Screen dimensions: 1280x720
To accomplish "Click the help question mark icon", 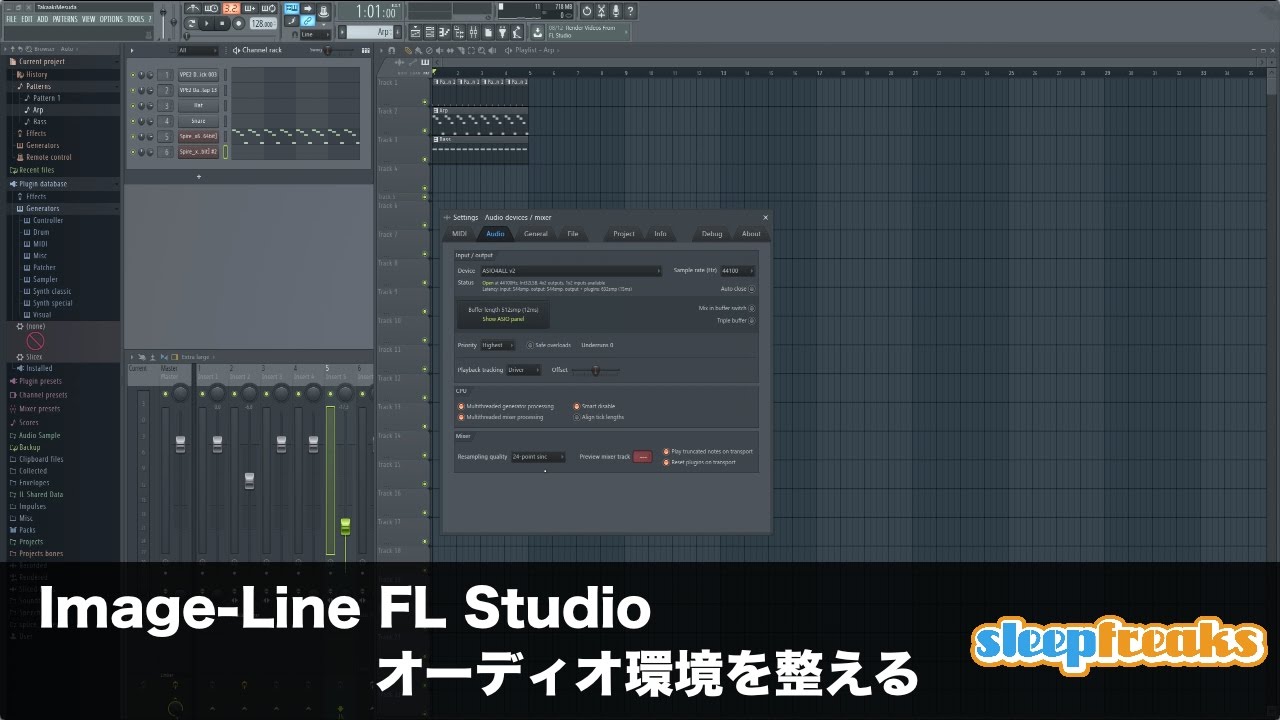I will (630, 11).
